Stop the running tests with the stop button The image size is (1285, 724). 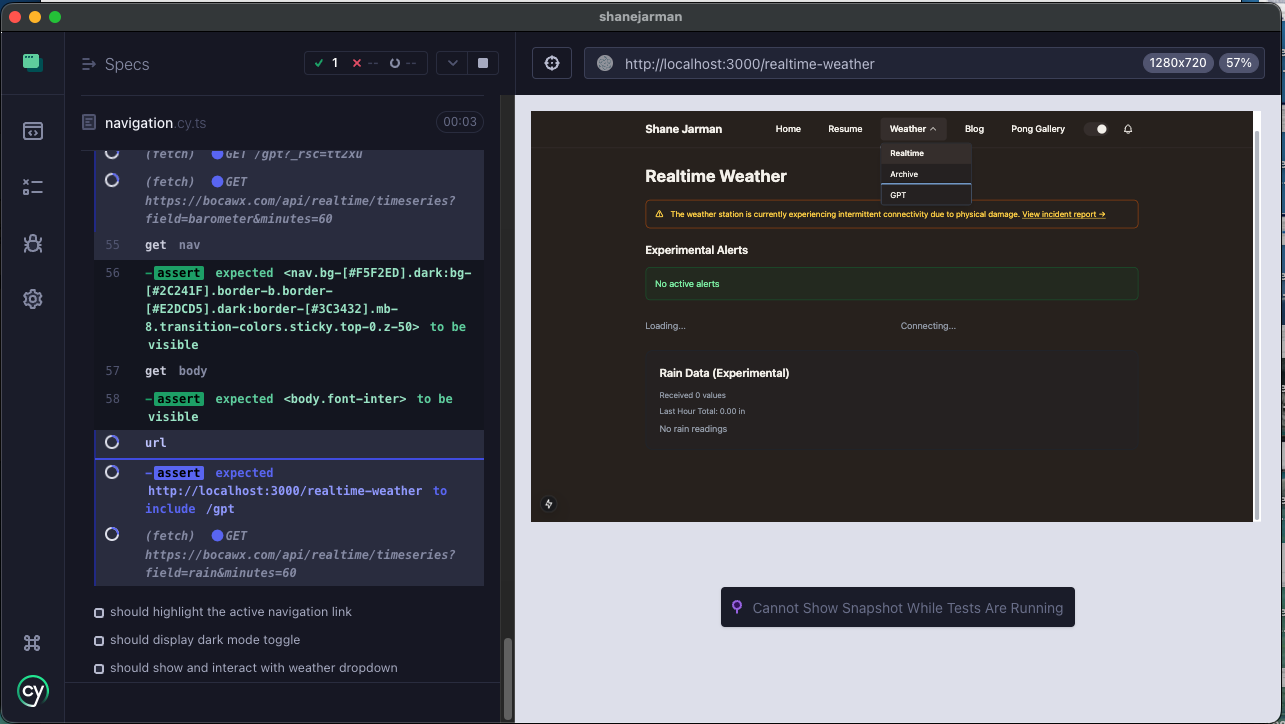[x=482, y=62]
